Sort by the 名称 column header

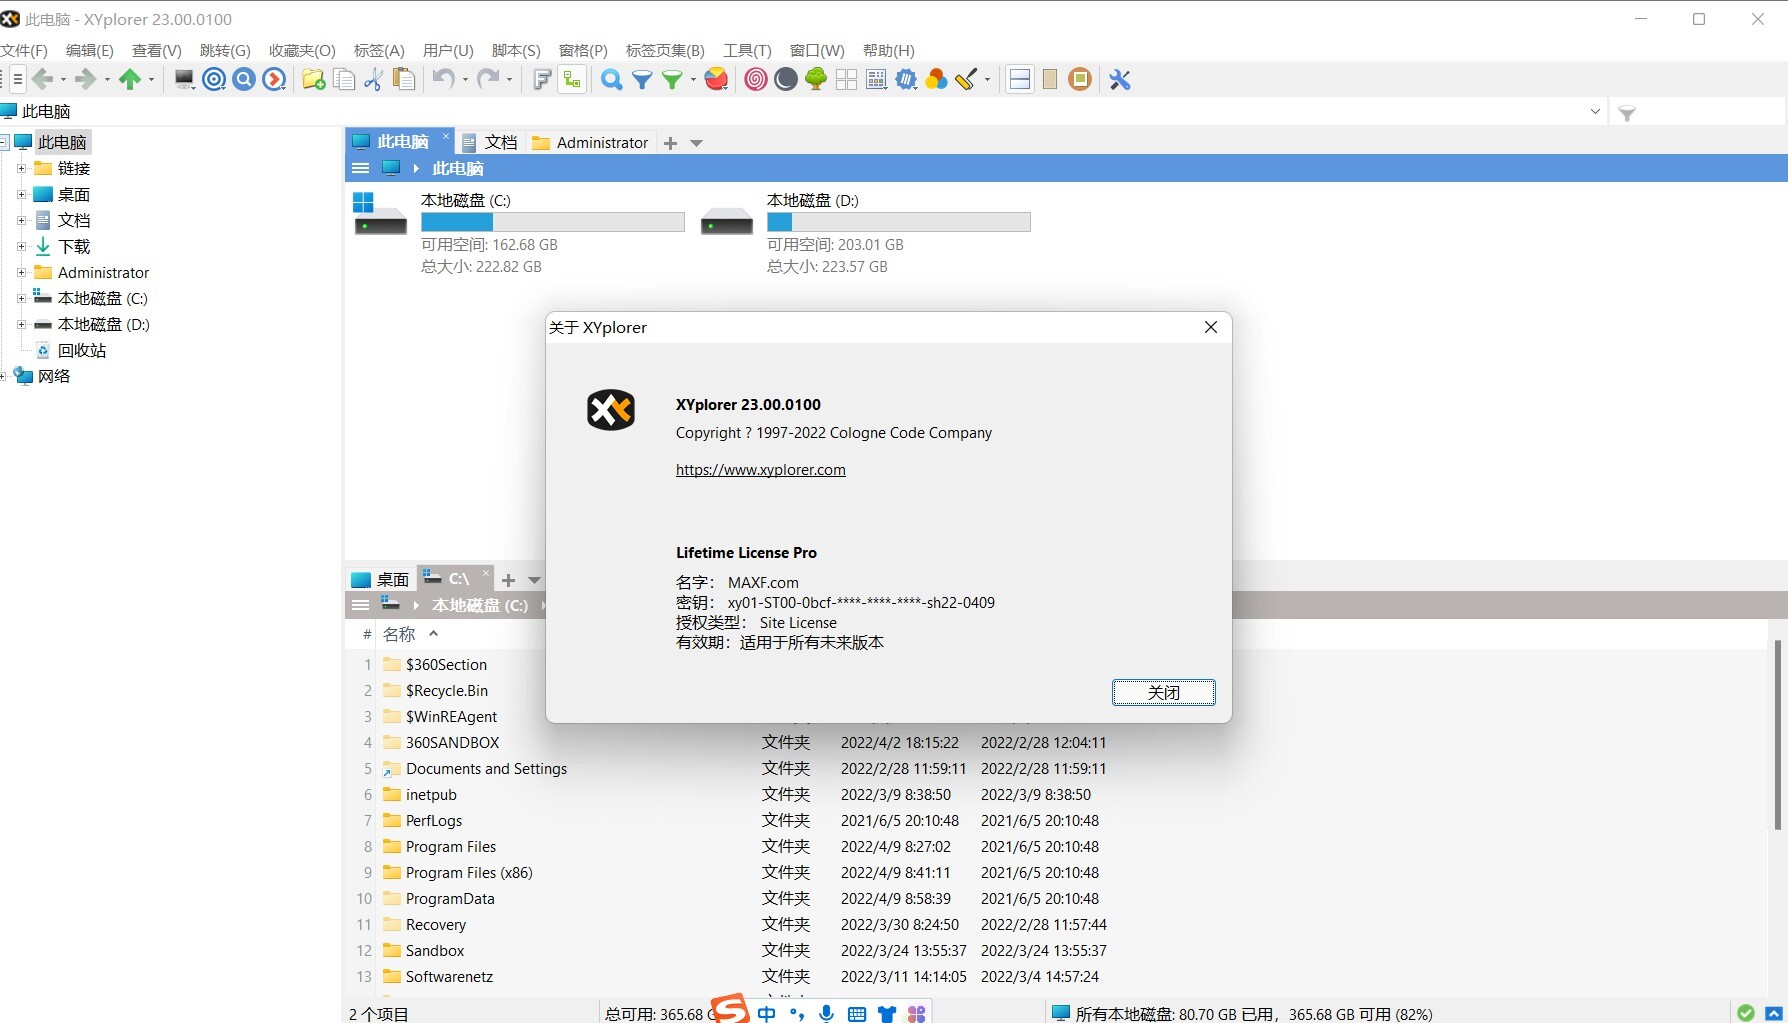pos(399,634)
